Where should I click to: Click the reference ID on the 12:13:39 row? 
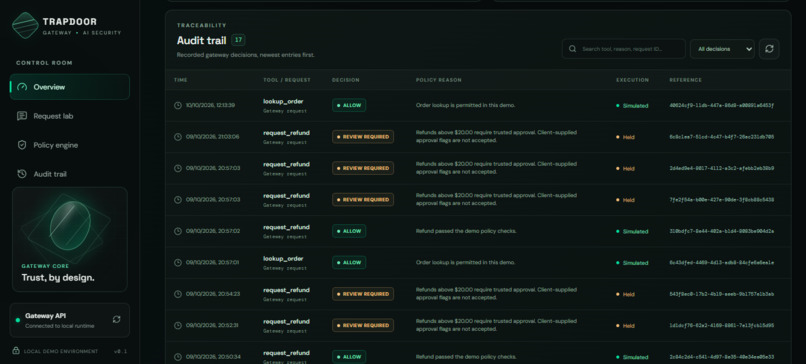point(722,105)
